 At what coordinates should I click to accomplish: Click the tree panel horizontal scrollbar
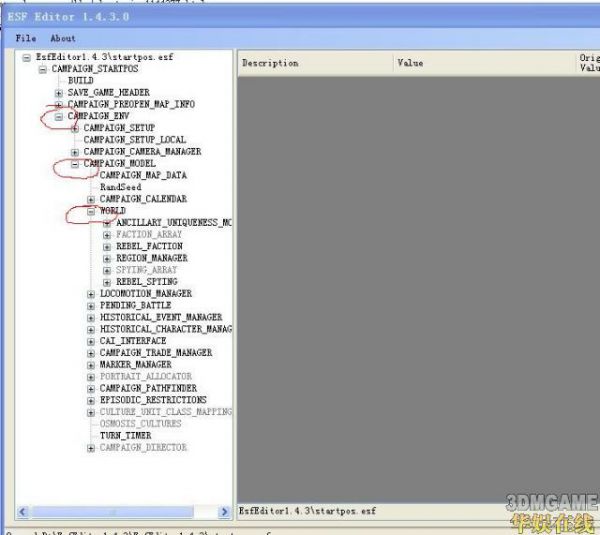coord(125,511)
